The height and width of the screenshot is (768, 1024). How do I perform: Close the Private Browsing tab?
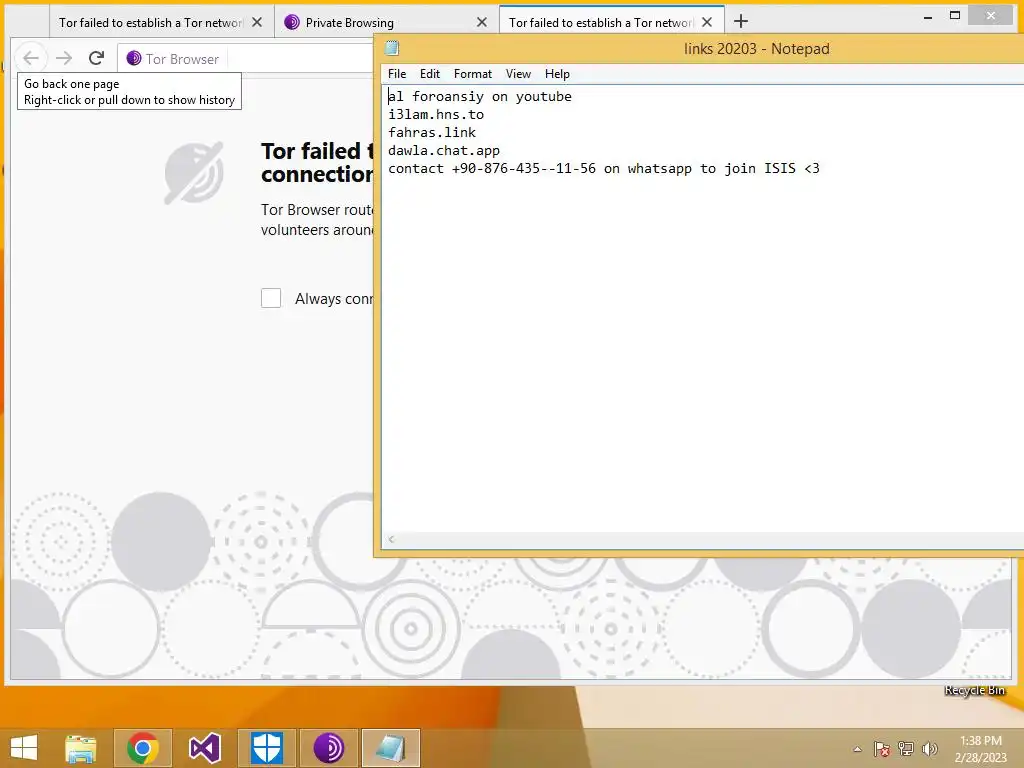coord(482,22)
